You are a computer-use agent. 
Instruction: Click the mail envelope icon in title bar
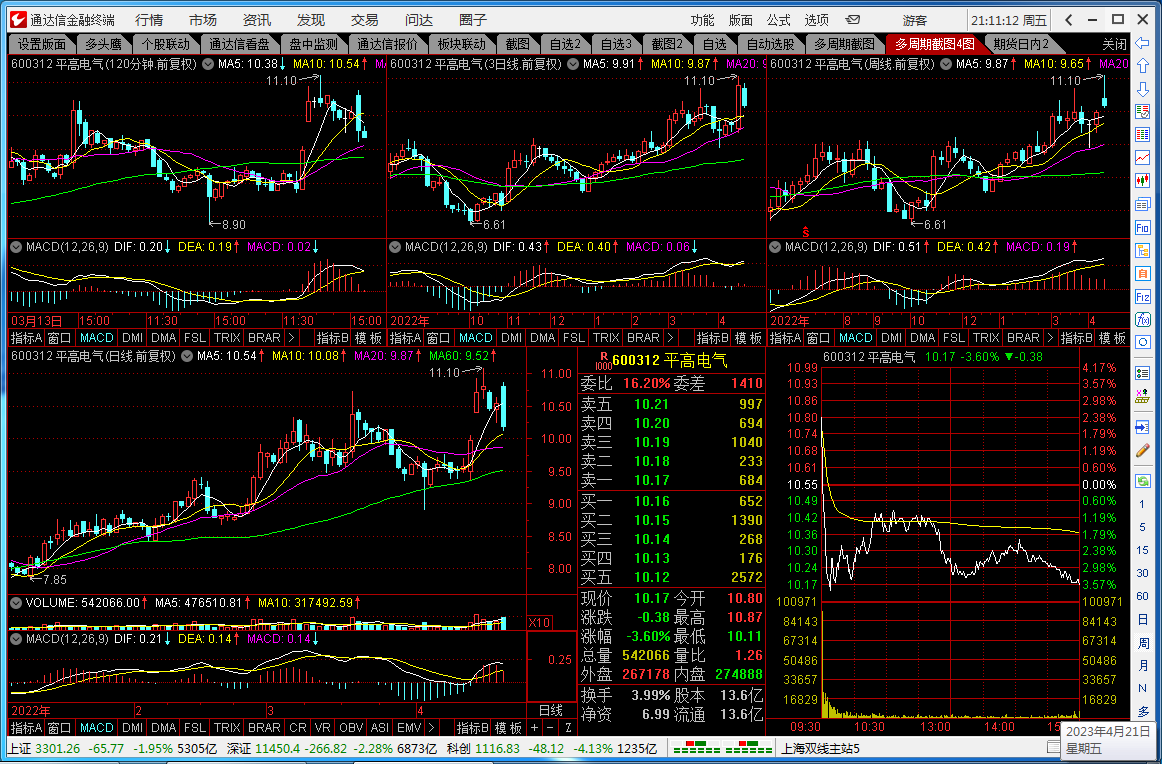(853, 20)
